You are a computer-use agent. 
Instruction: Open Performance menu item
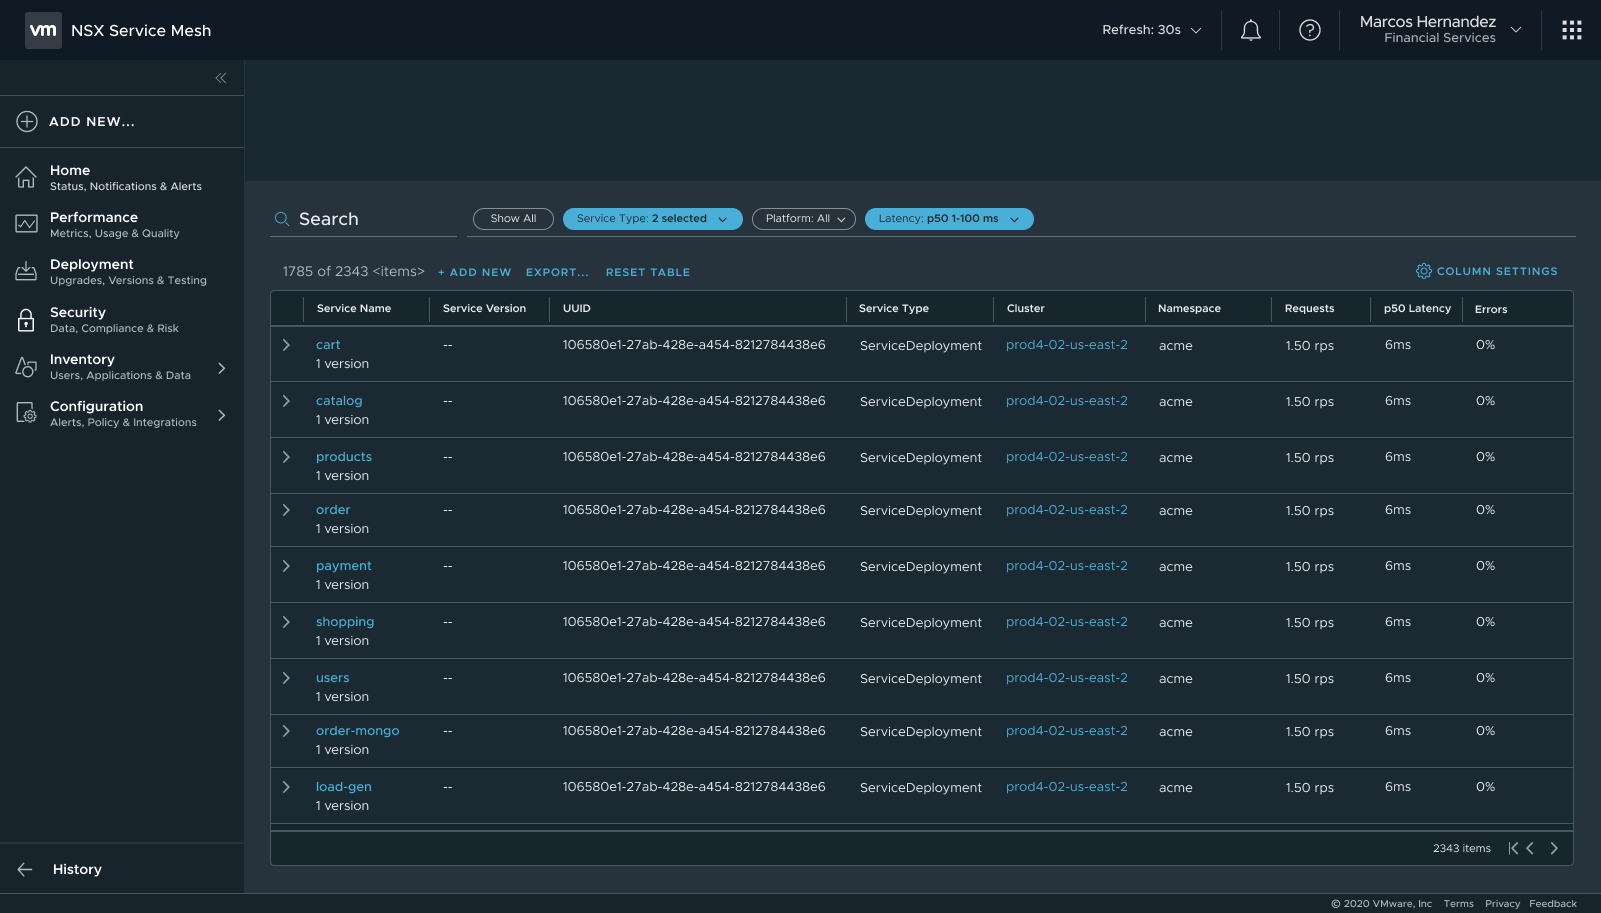[122, 224]
